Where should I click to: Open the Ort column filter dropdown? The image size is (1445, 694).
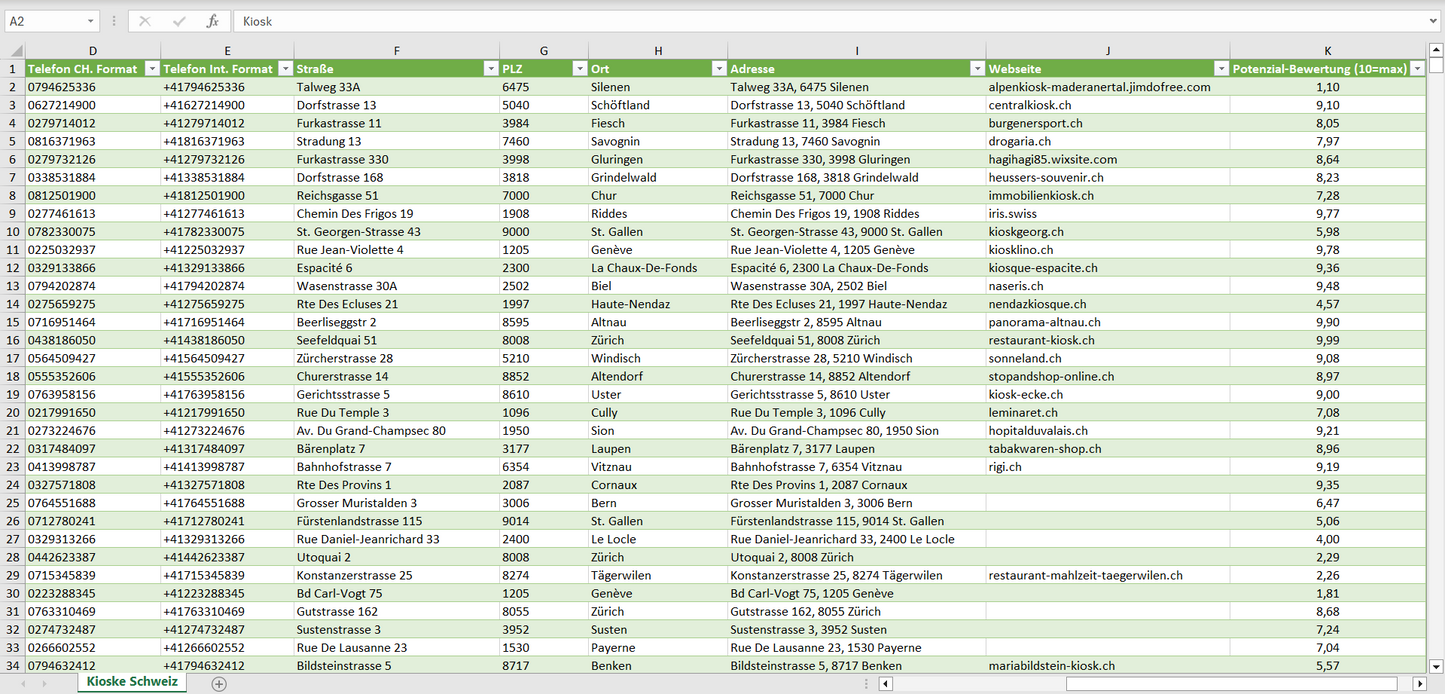tap(718, 69)
